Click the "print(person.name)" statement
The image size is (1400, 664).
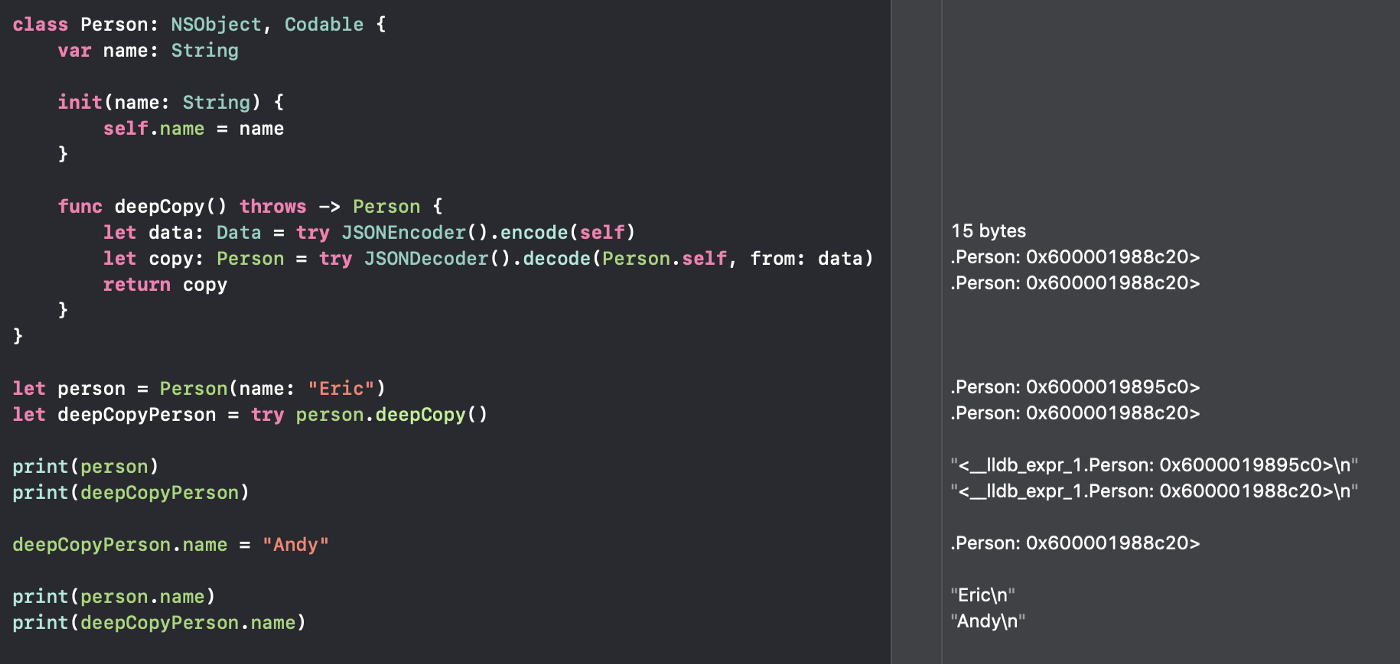point(114,597)
